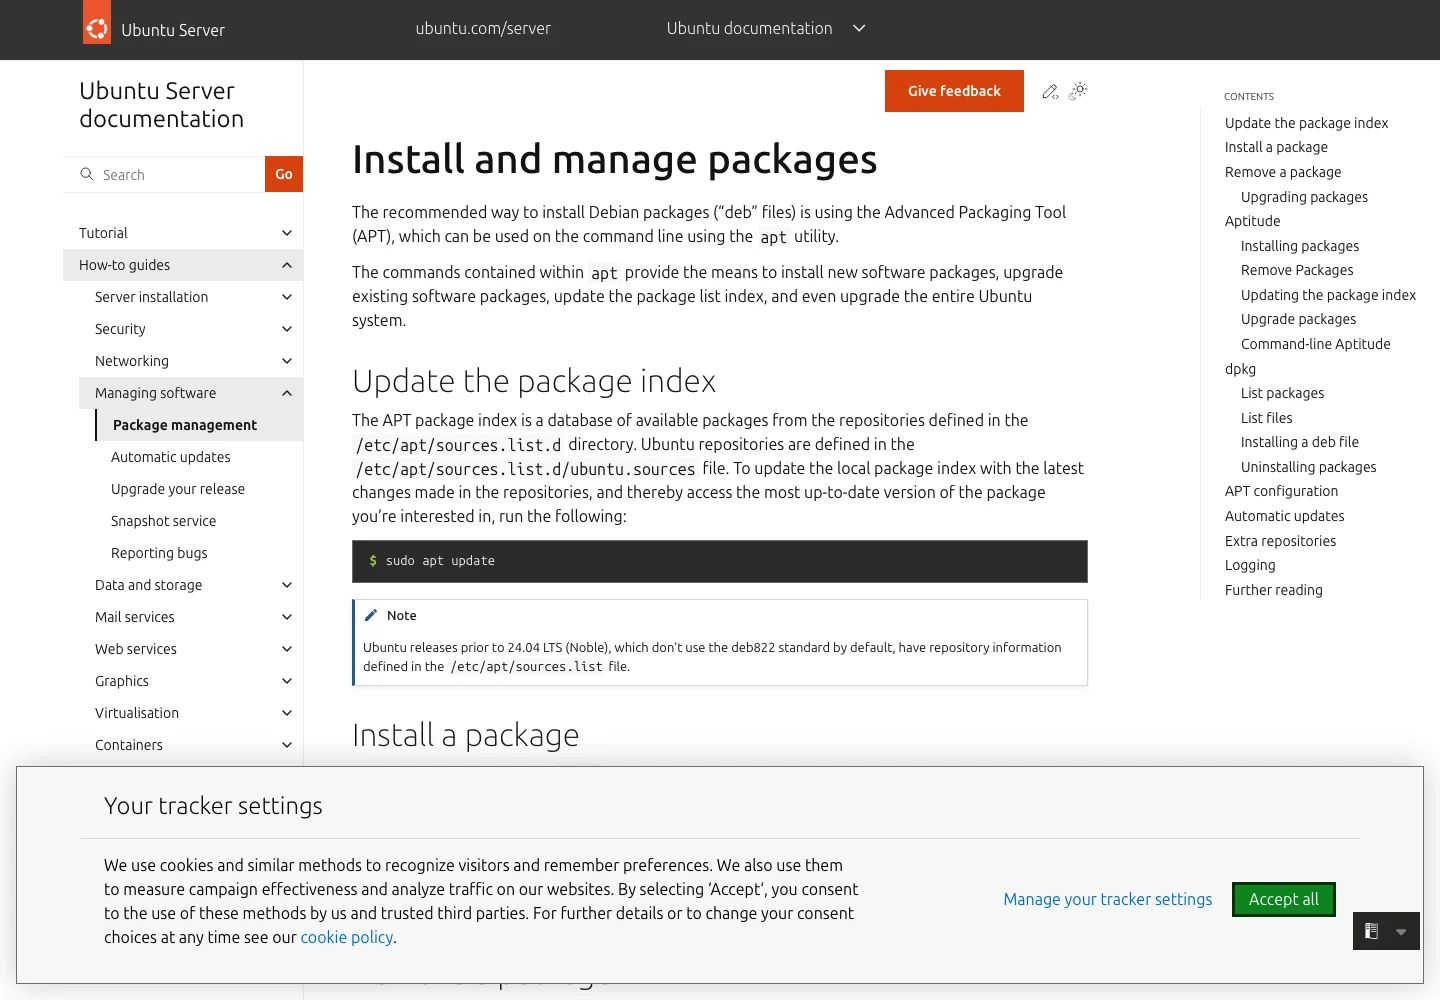This screenshot has width=1440, height=1000.
Task: Go to the Aptitude contents entry
Action: click(1253, 221)
